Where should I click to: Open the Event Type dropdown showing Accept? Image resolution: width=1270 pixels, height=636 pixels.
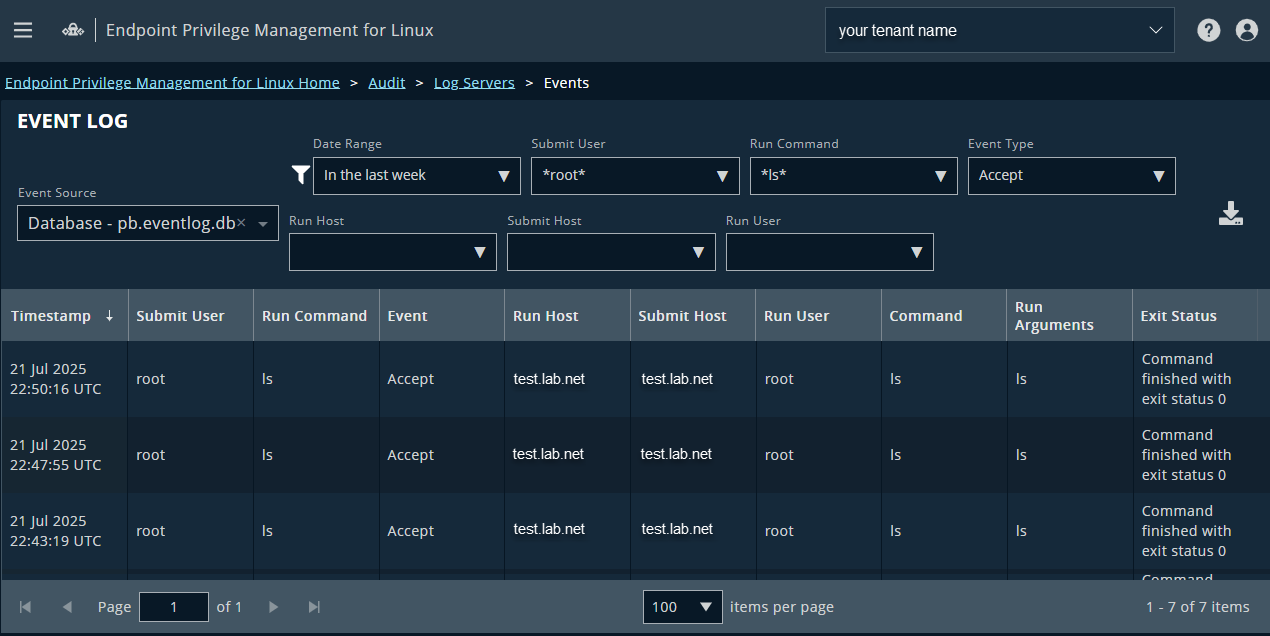(1072, 176)
